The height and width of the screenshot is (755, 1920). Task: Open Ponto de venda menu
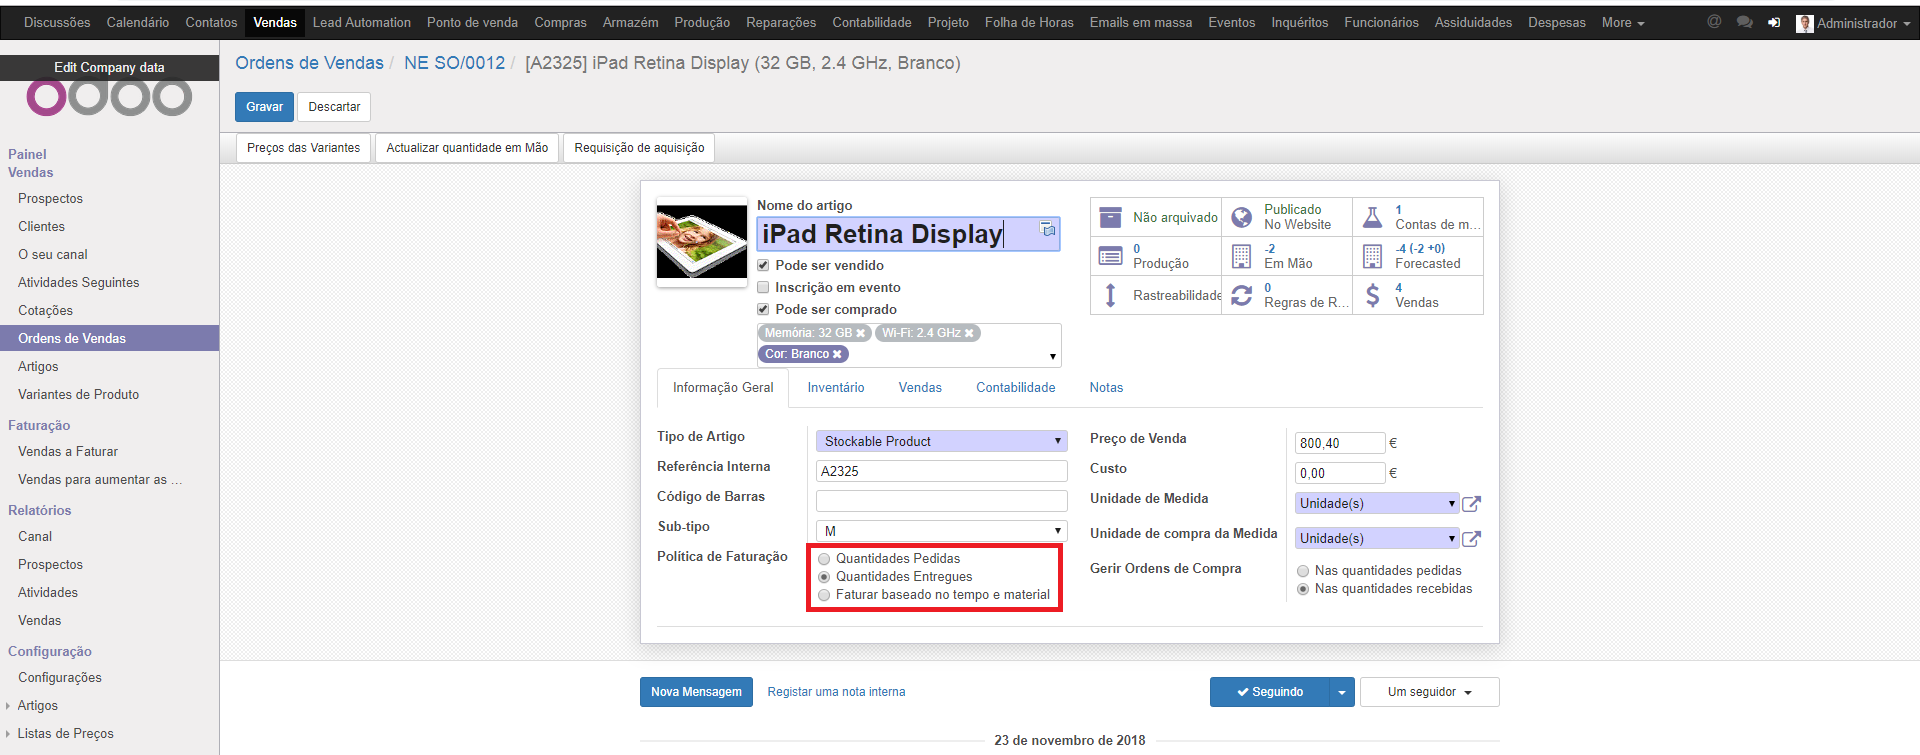472,22
